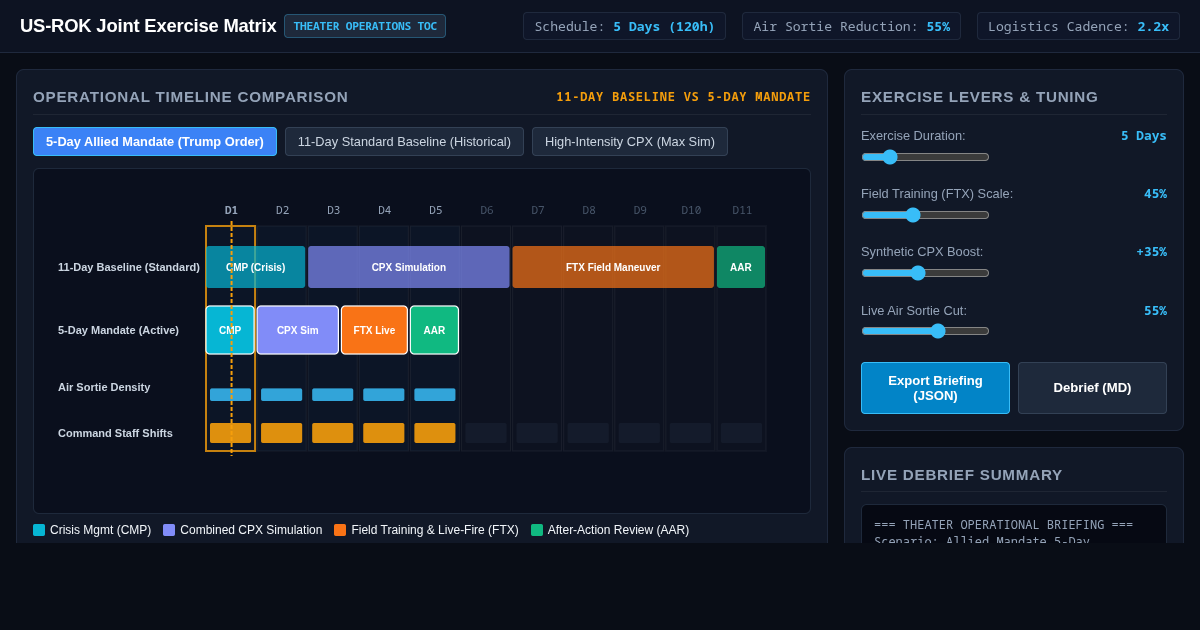Image resolution: width=1200 pixels, height=630 pixels.
Task: Click D3 day column header
Action: [x=334, y=210]
